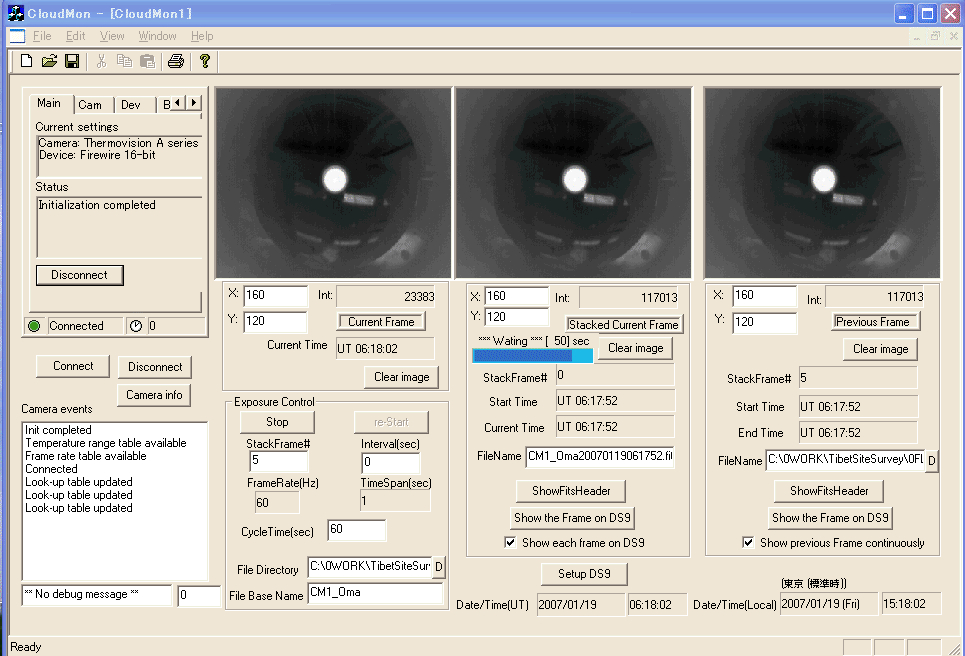Viewport: 965px width, 656px height.
Task: Click the Copy toolbar icon
Action: pyautogui.click(x=124, y=61)
